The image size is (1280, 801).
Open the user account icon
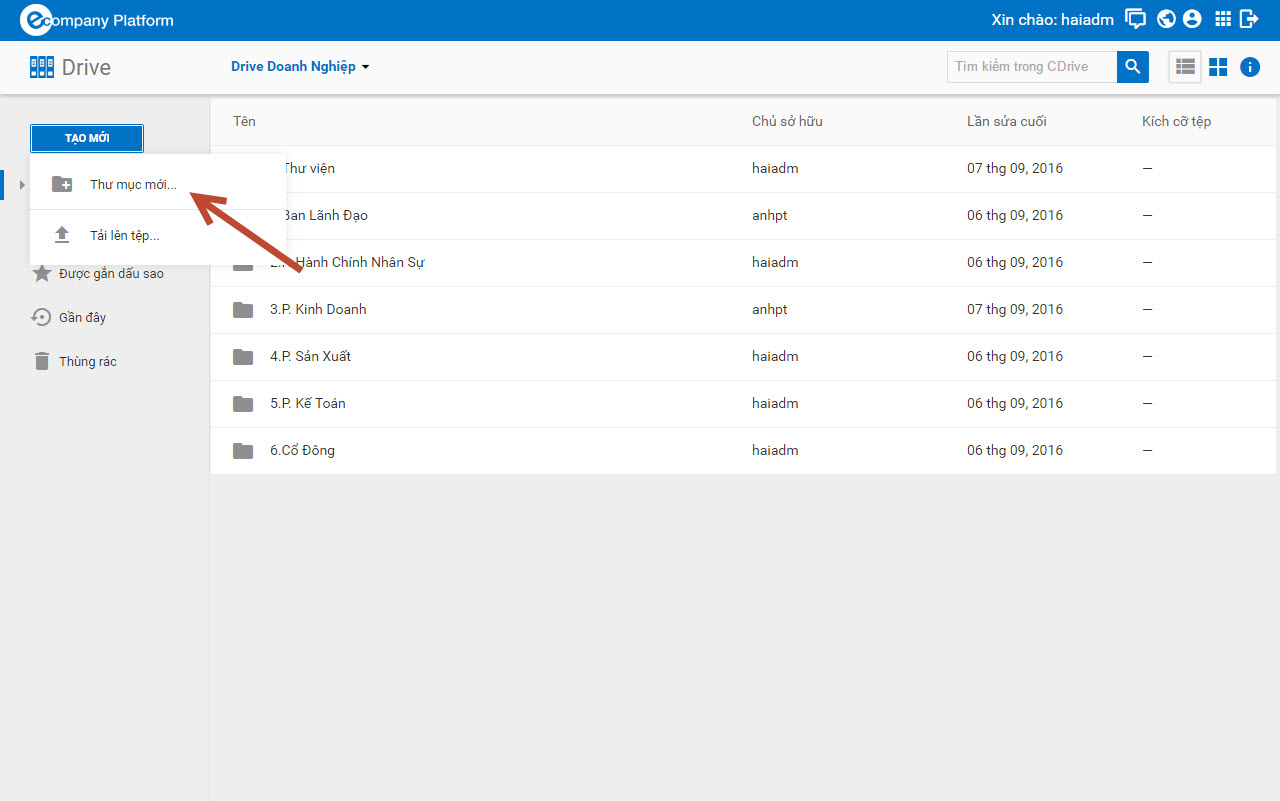[x=1191, y=19]
